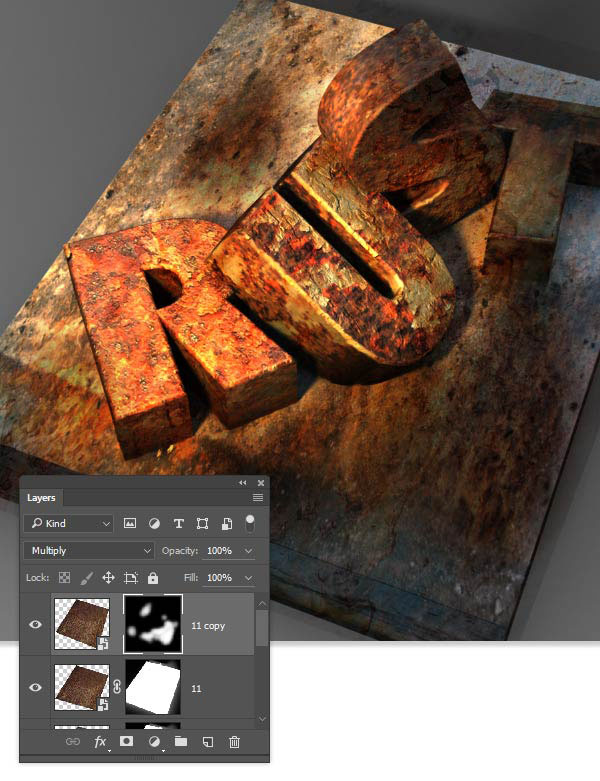Collapse the Layers panel with double arrows
The height and width of the screenshot is (781, 600).
coord(242,483)
